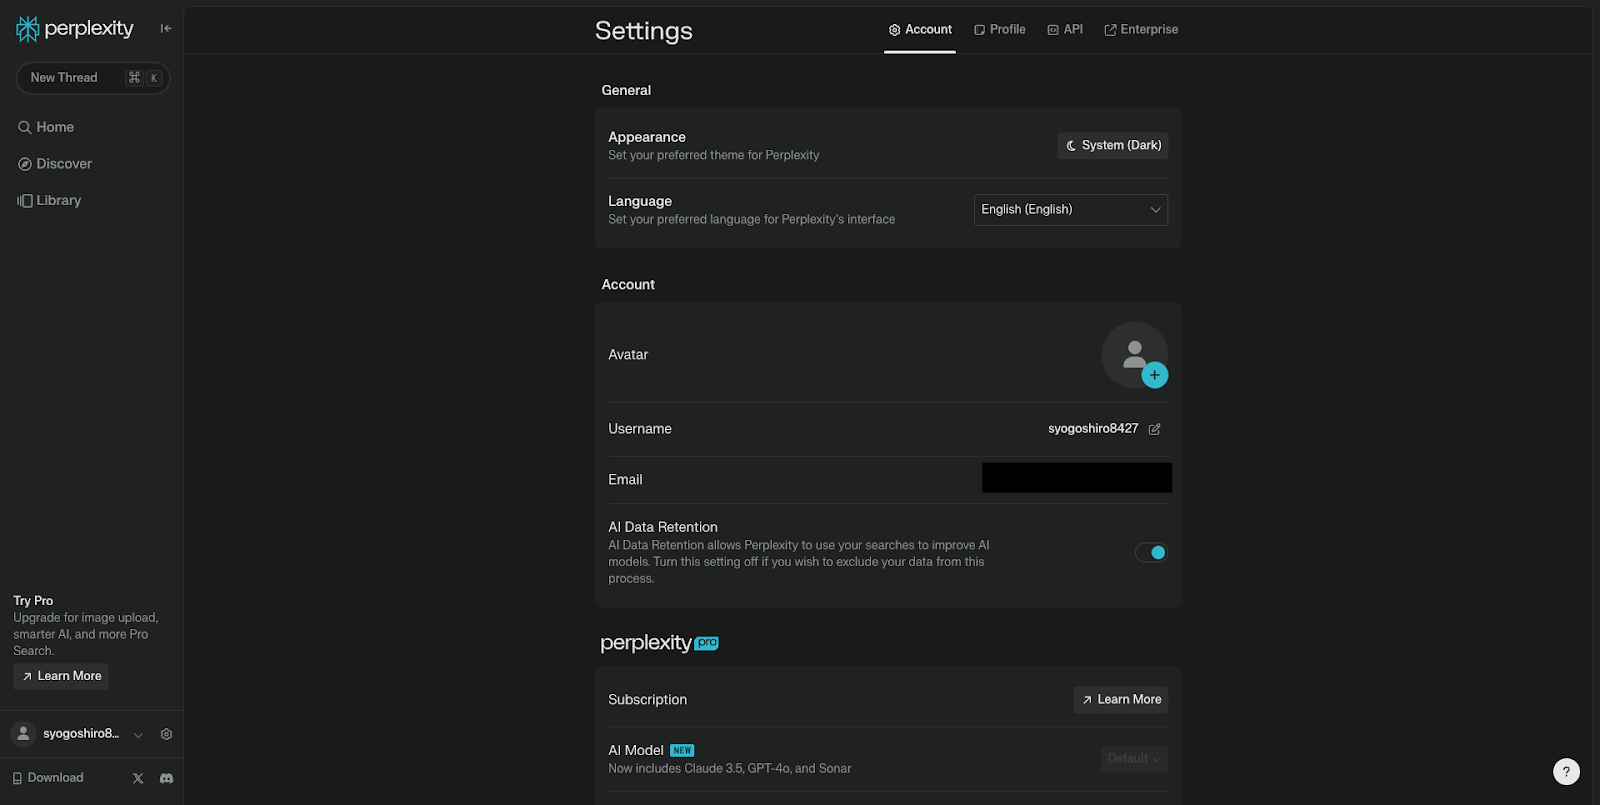Toggle AI Data Retention switch

point(1151,552)
